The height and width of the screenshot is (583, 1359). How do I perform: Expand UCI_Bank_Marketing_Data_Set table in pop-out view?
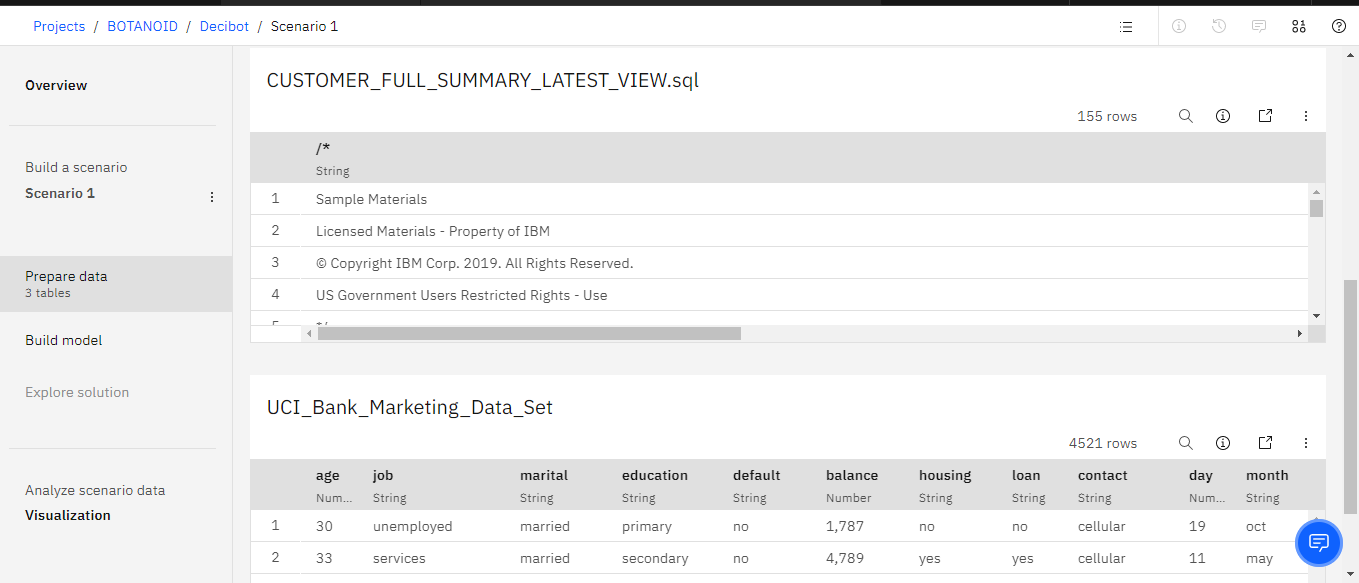click(x=1265, y=443)
